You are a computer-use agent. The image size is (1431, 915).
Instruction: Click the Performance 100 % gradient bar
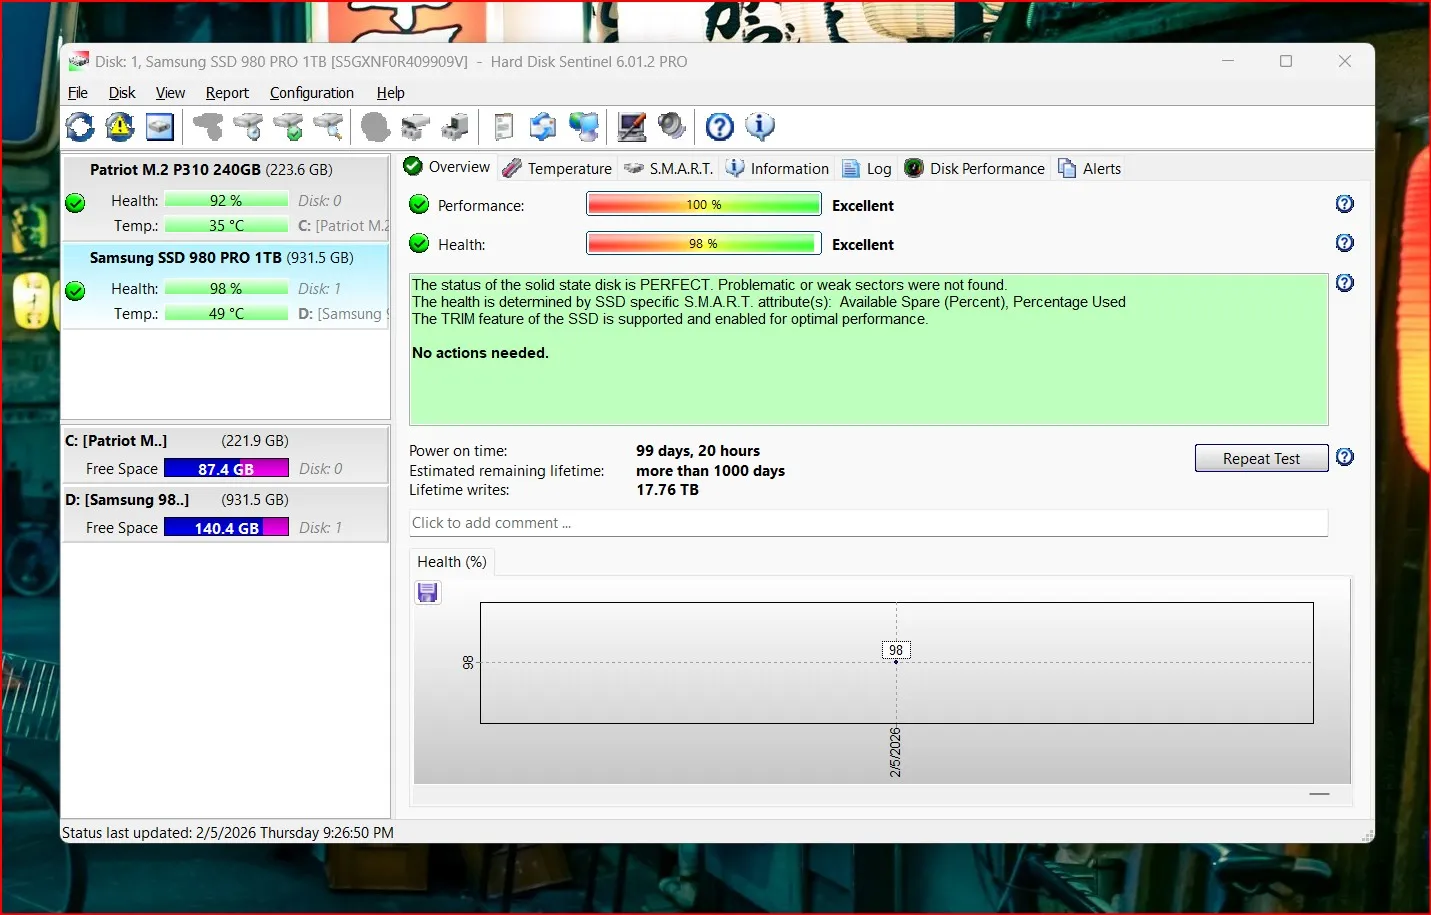(703, 205)
